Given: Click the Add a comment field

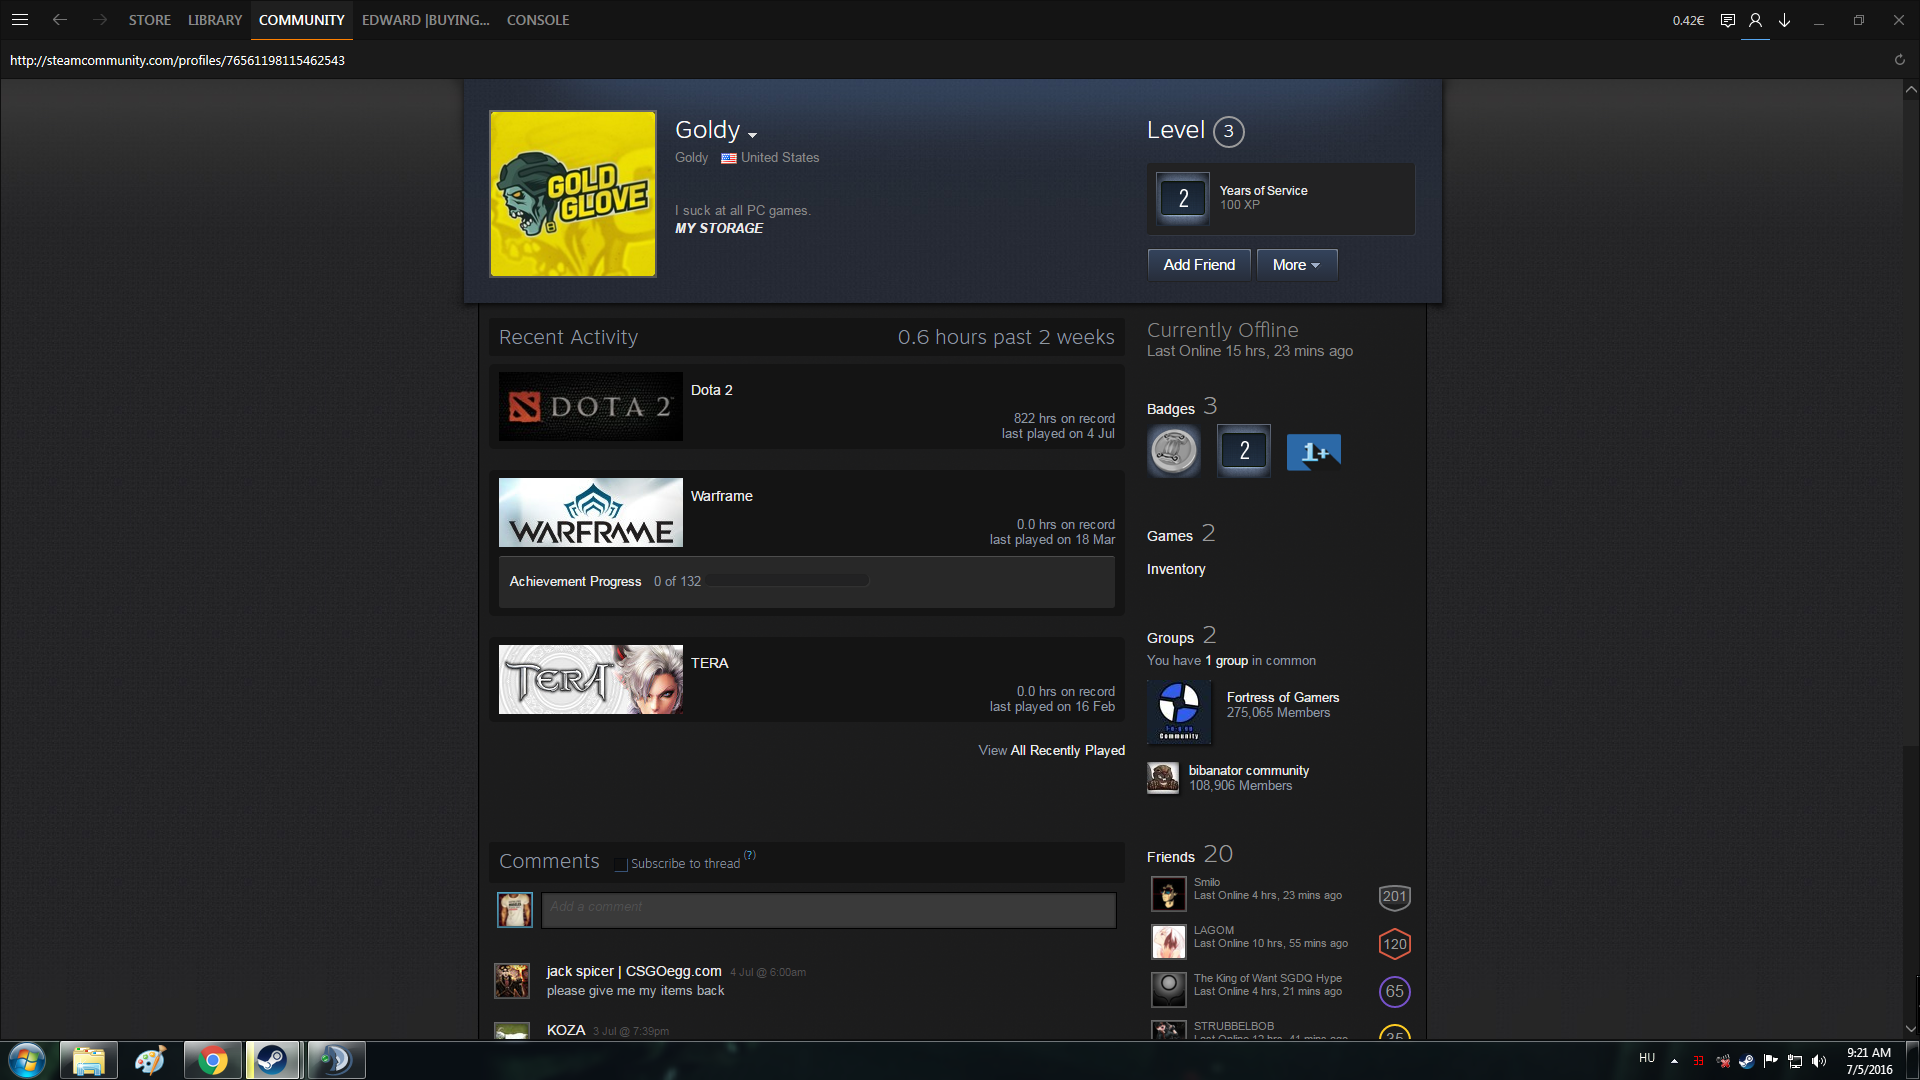Looking at the screenshot, I should pos(828,909).
